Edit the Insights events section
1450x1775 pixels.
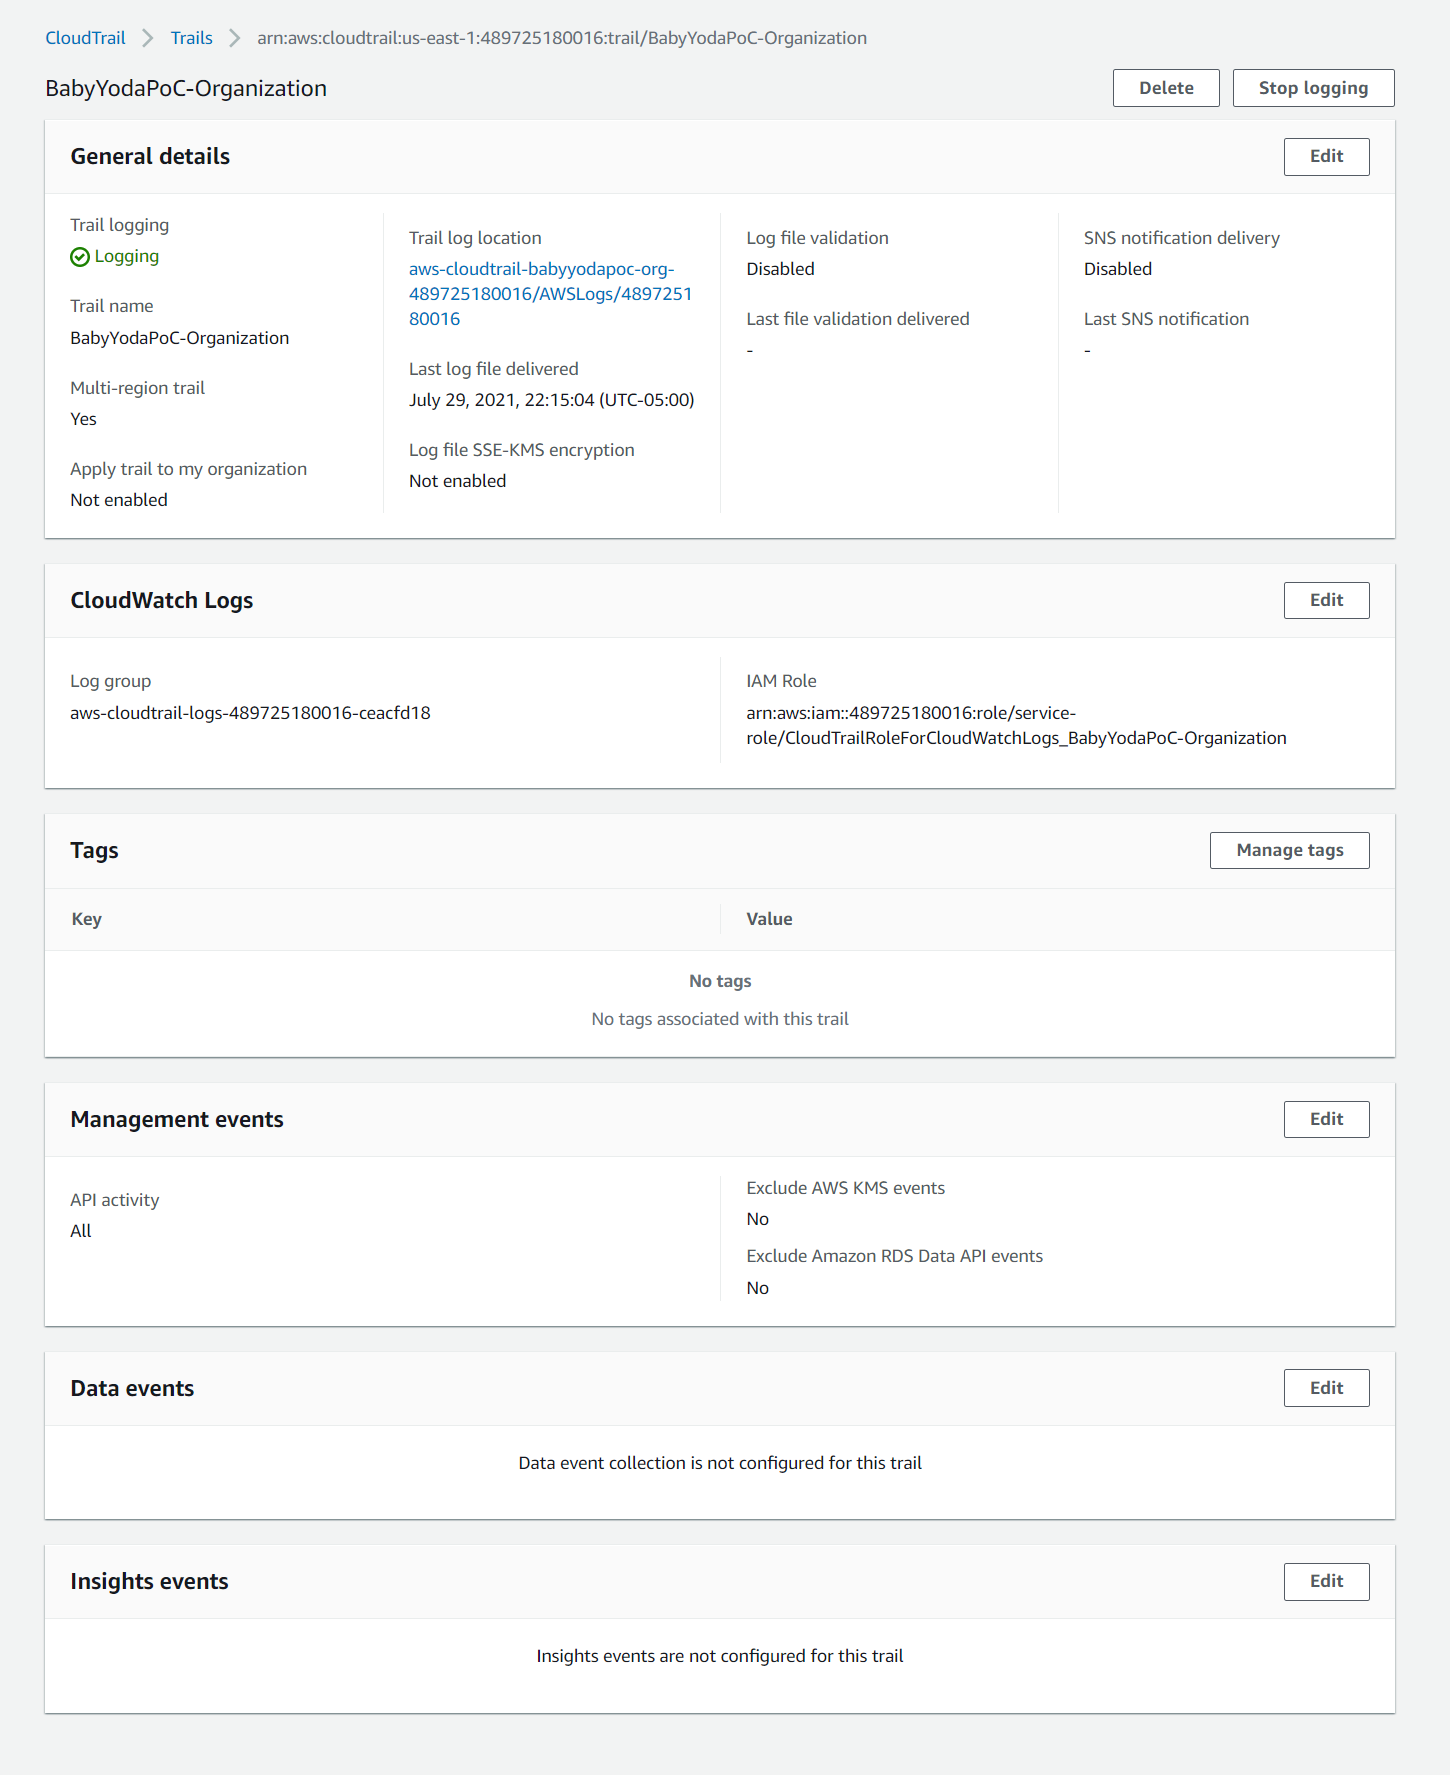coord(1326,1581)
